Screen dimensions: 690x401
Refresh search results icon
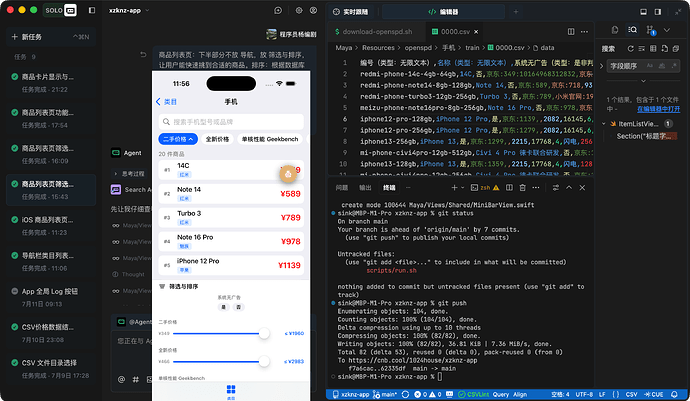click(630, 48)
